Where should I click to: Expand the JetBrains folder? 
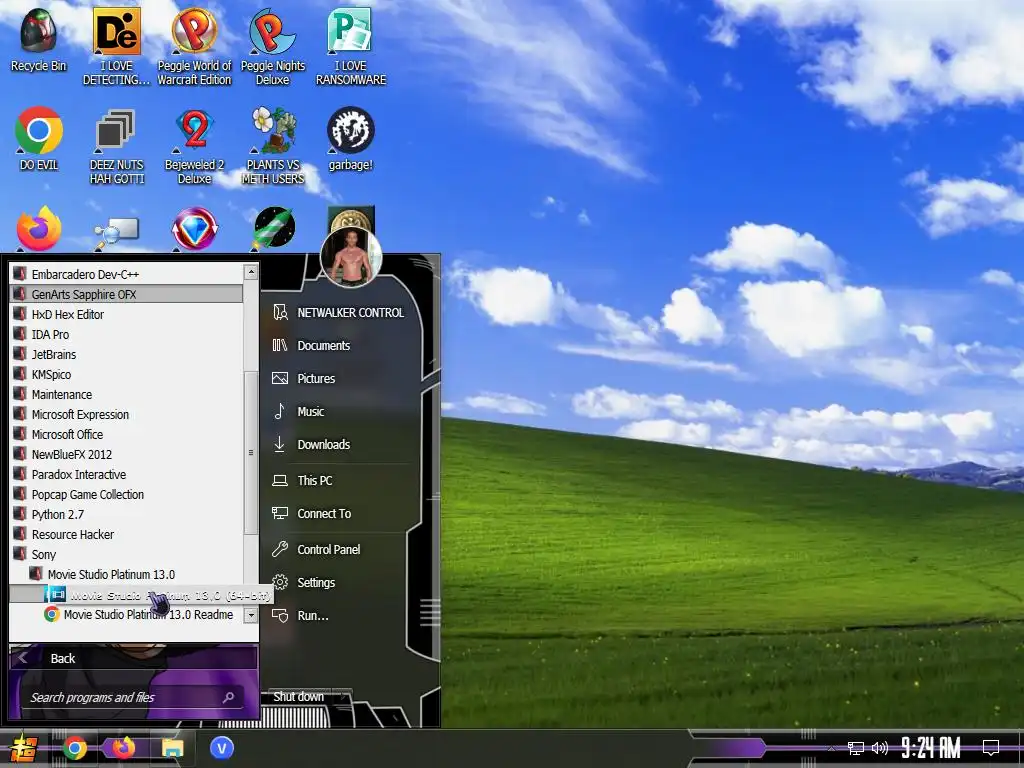click(127, 355)
